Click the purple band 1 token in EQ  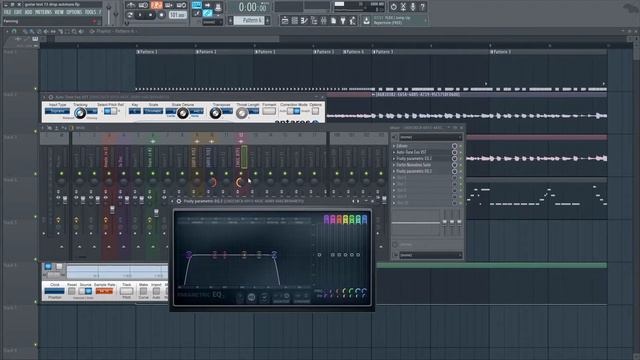pos(326,219)
